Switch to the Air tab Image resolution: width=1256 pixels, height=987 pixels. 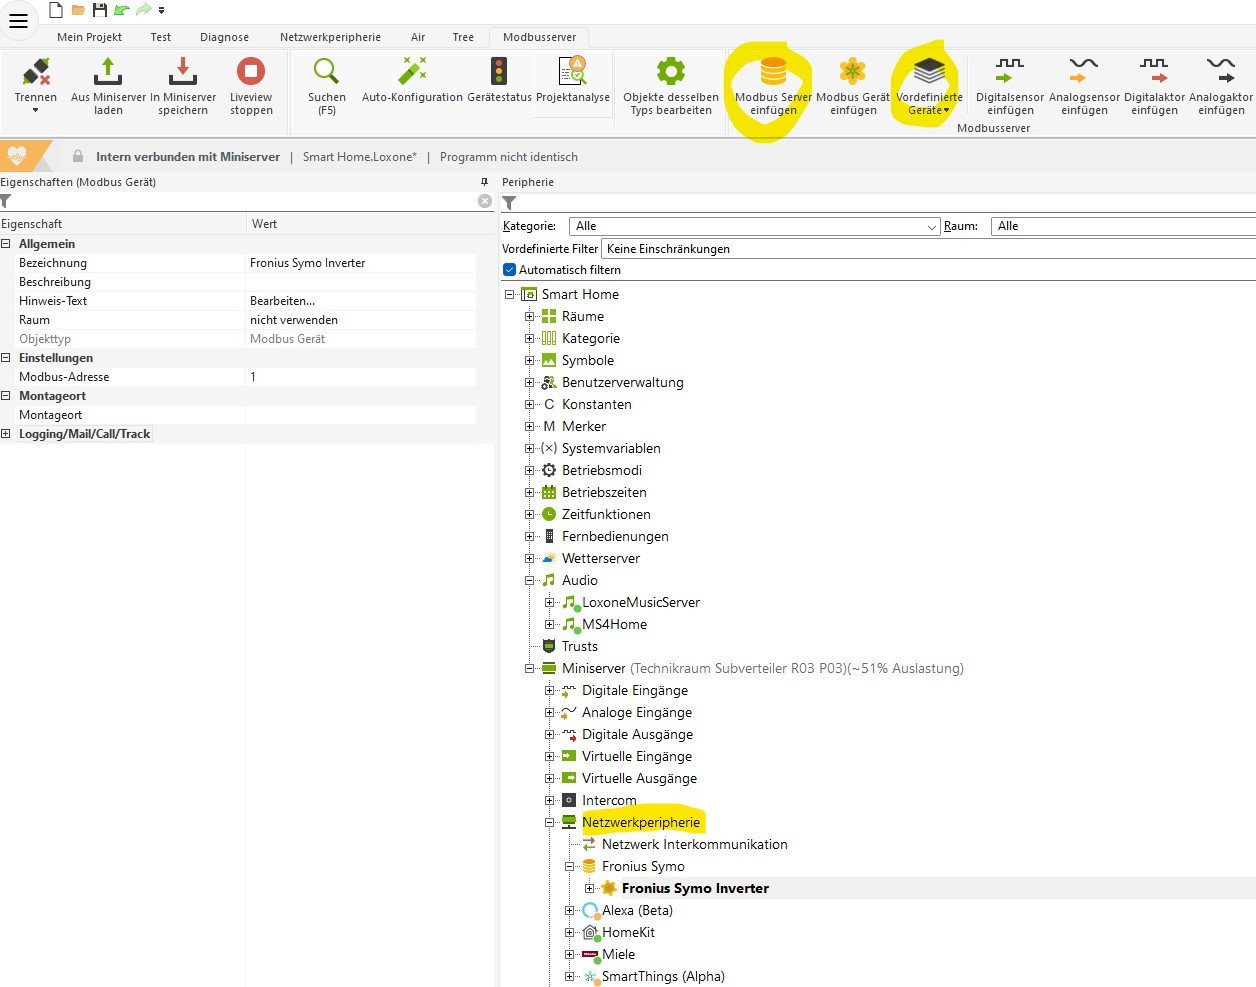418,37
